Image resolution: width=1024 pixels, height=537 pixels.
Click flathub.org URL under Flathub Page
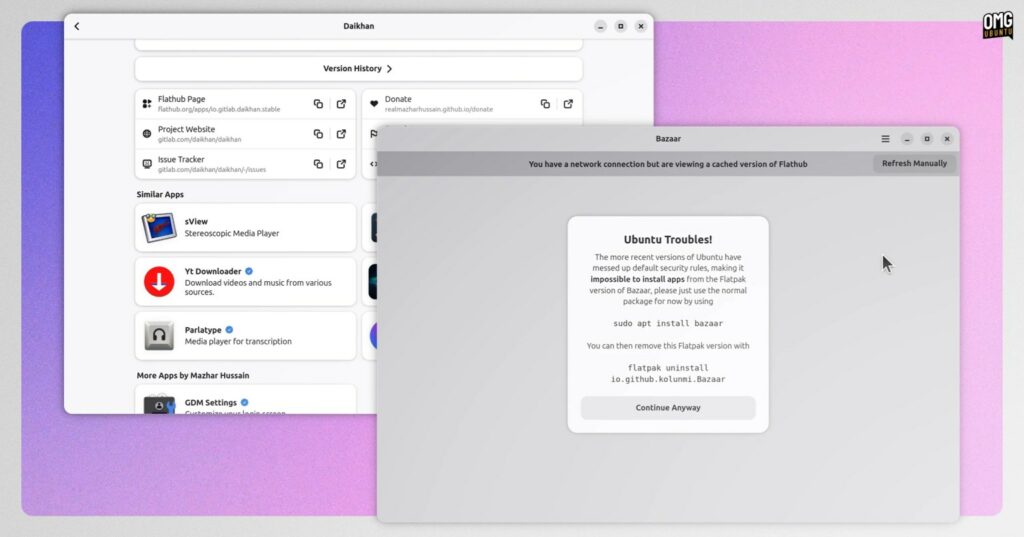click(219, 110)
